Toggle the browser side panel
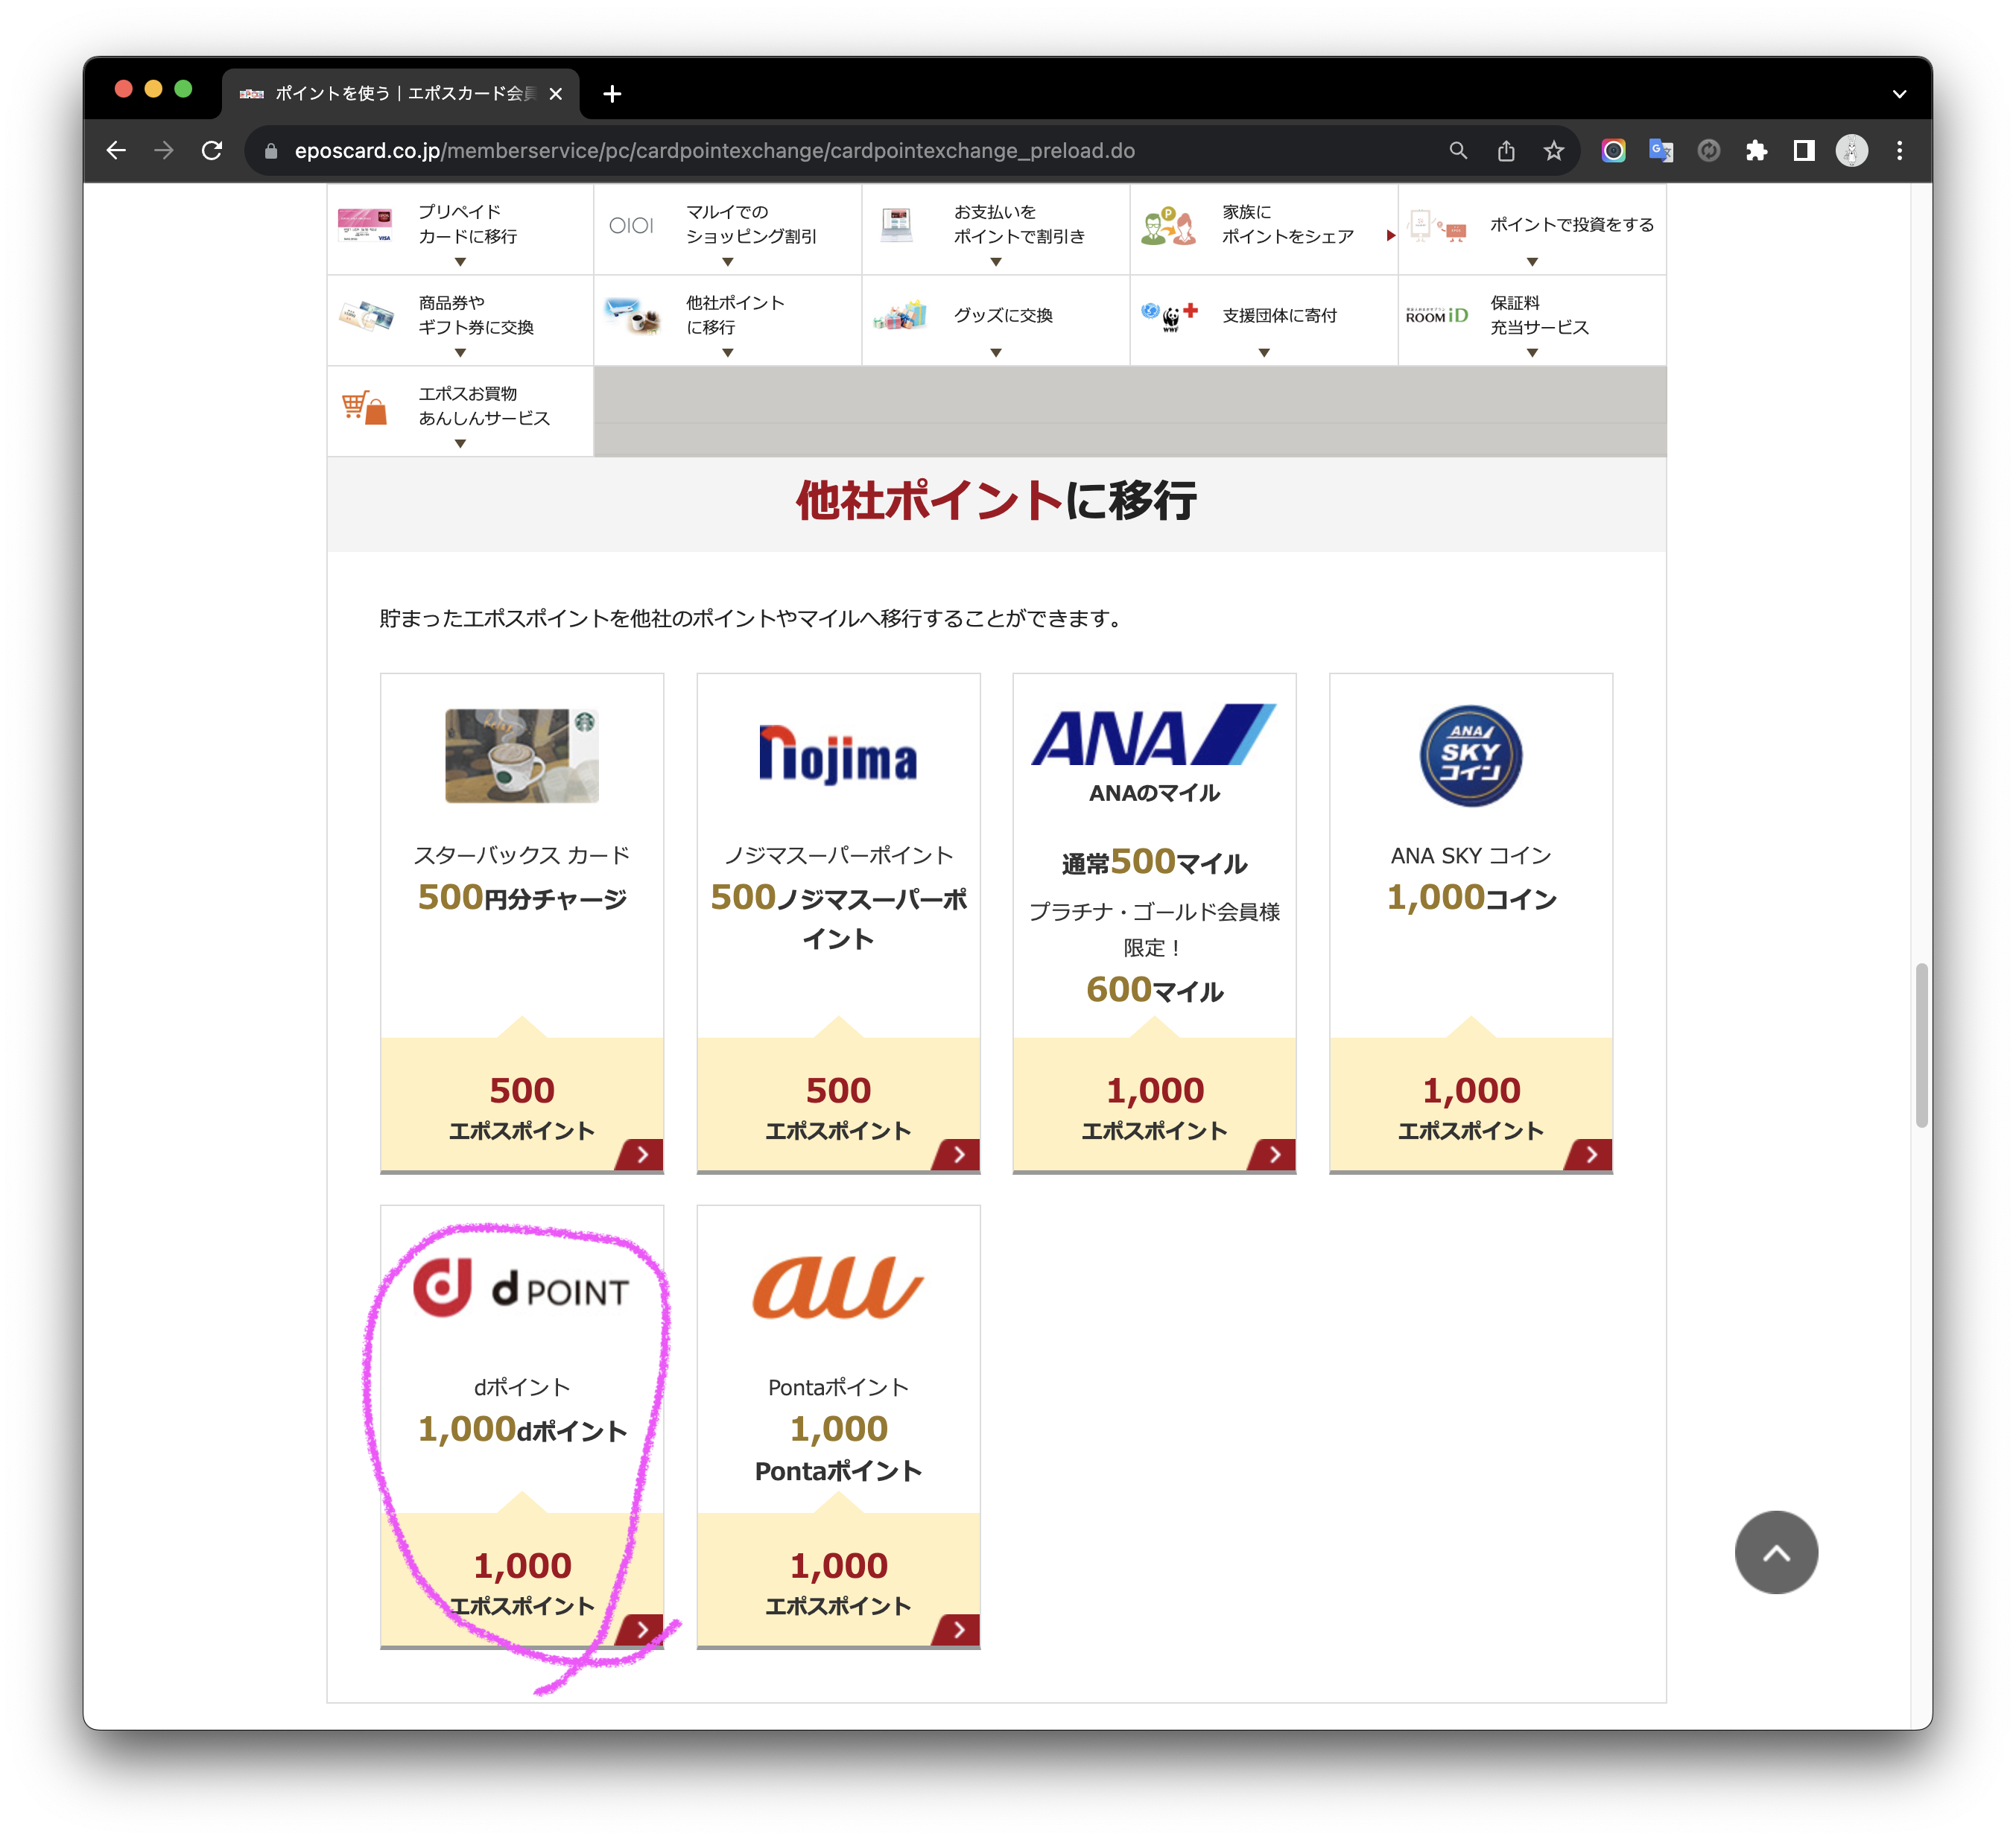This screenshot has width=2016, height=1840. coord(1804,151)
